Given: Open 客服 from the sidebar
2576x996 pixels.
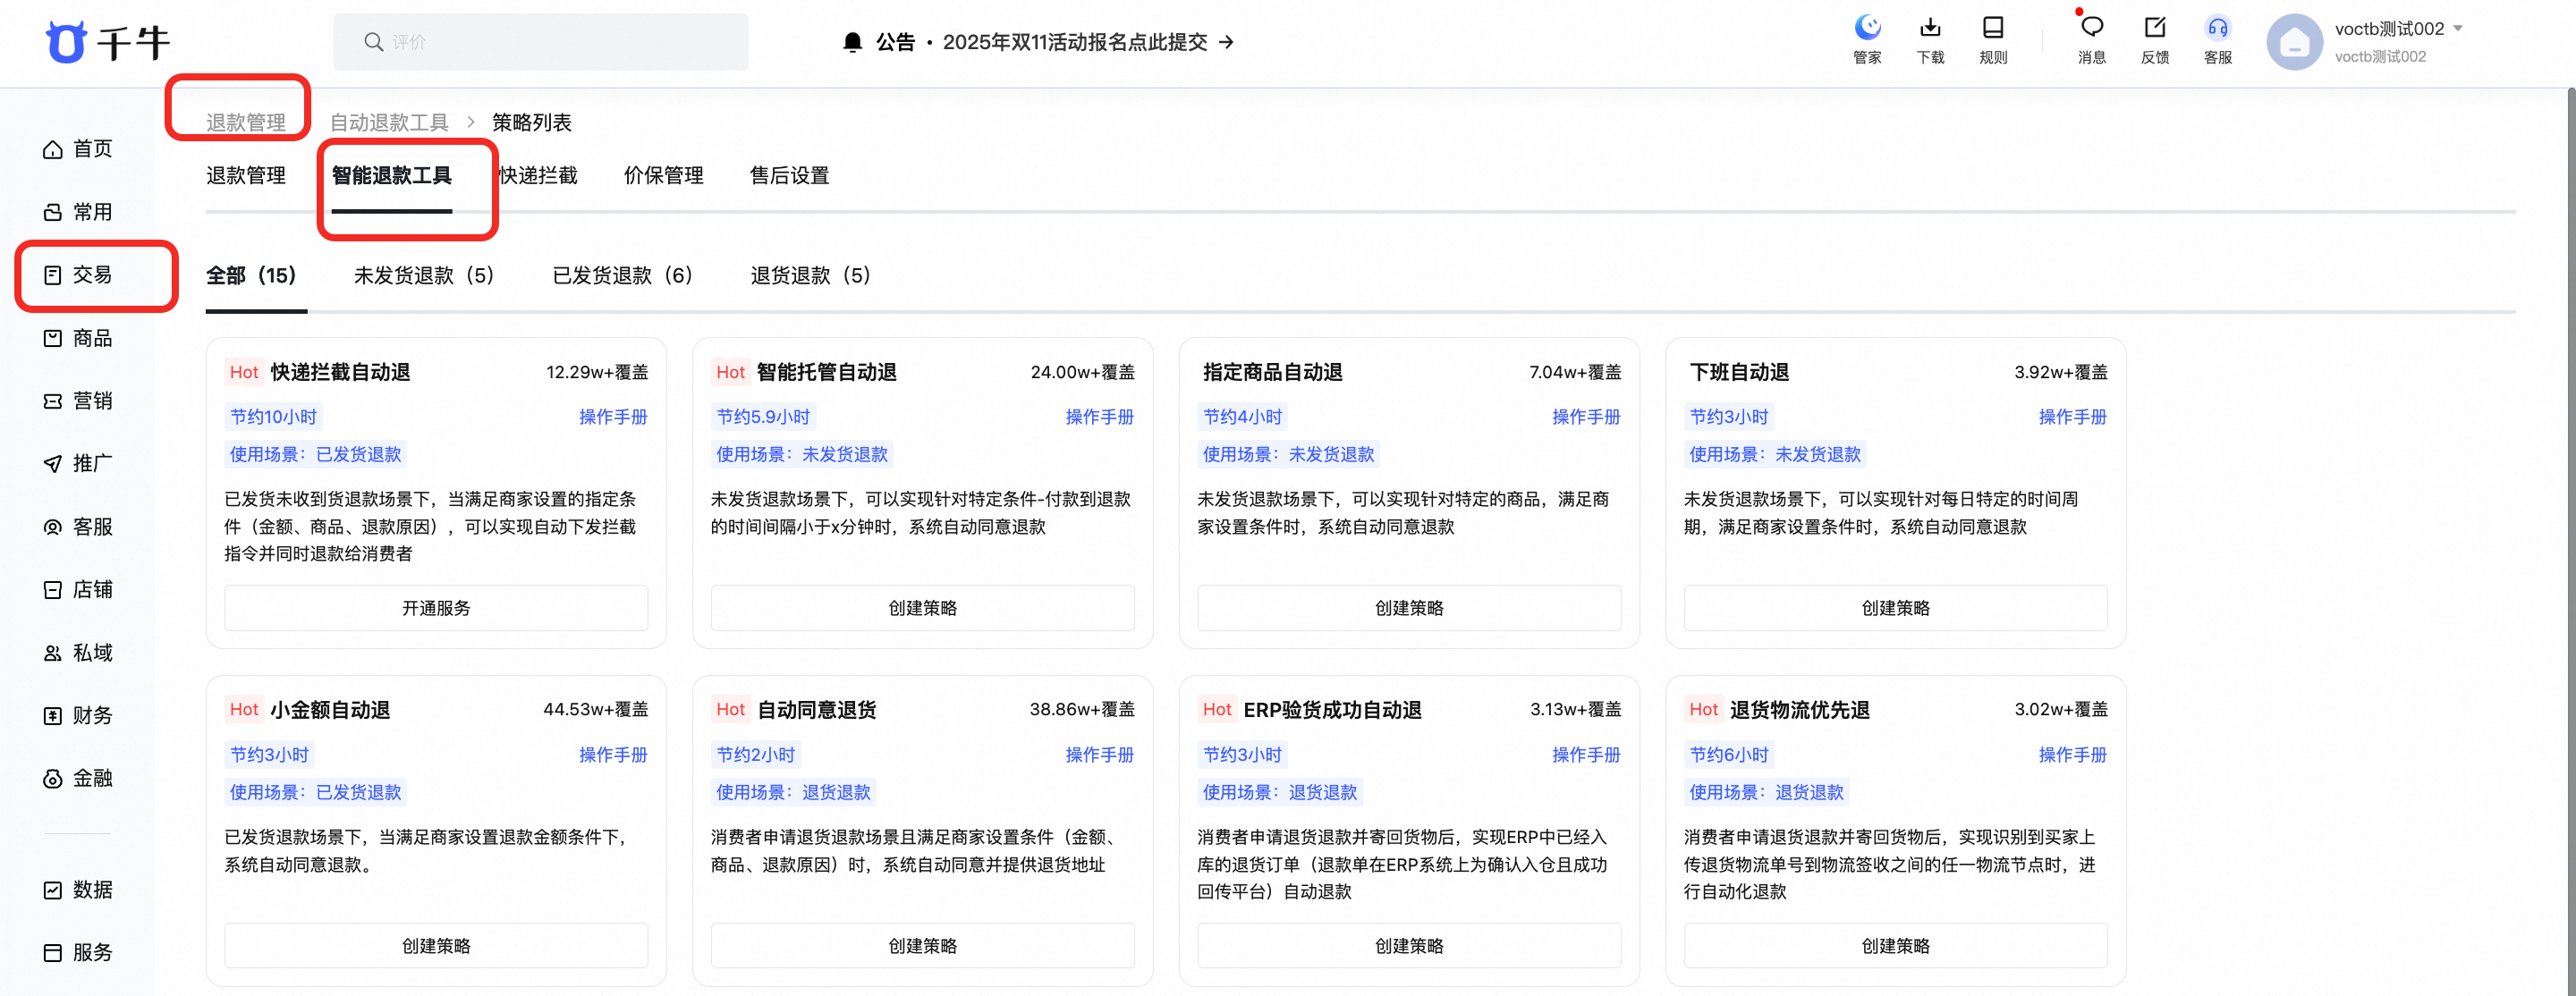Looking at the screenshot, I should pyautogui.click(x=90, y=527).
